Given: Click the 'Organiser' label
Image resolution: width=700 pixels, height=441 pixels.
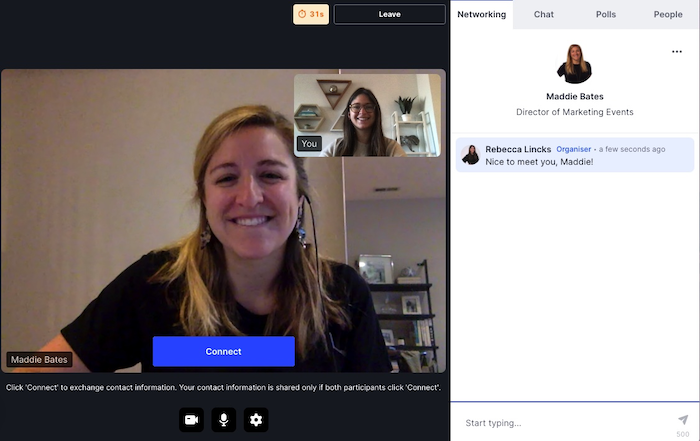Looking at the screenshot, I should pyautogui.click(x=573, y=149).
